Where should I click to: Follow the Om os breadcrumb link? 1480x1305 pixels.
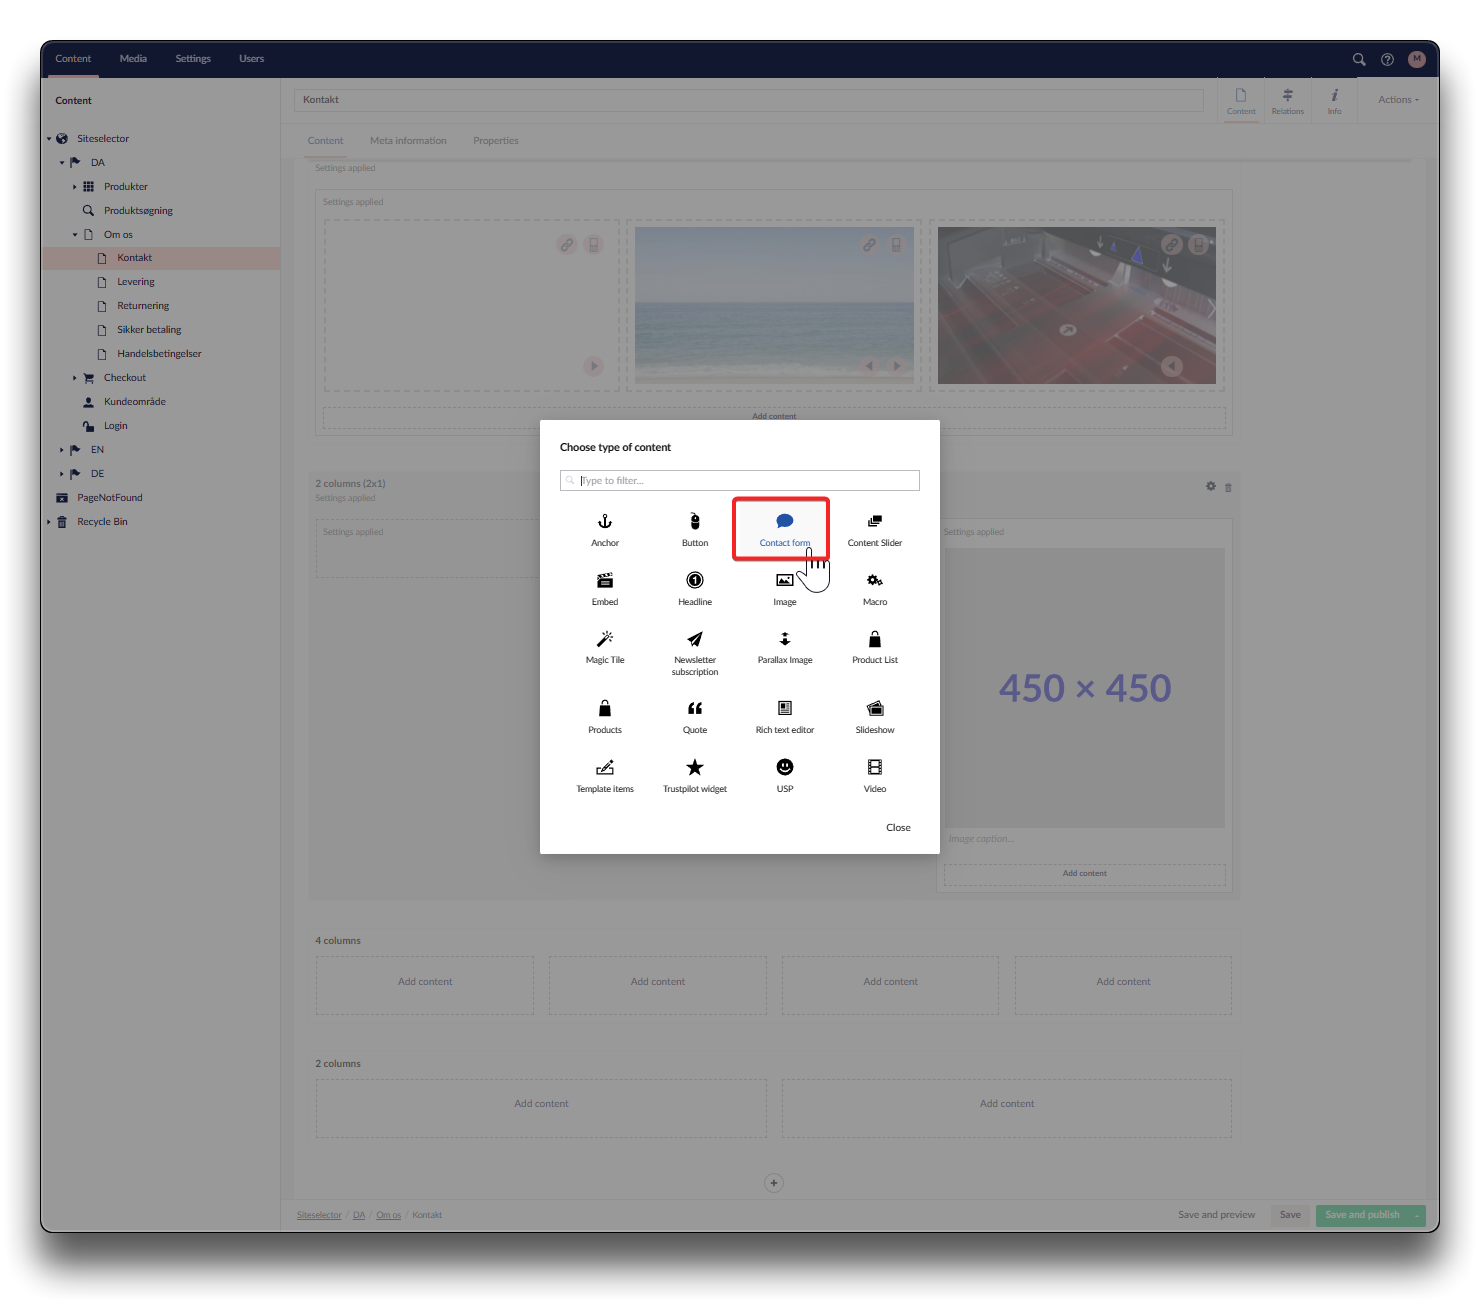[x=388, y=1215]
